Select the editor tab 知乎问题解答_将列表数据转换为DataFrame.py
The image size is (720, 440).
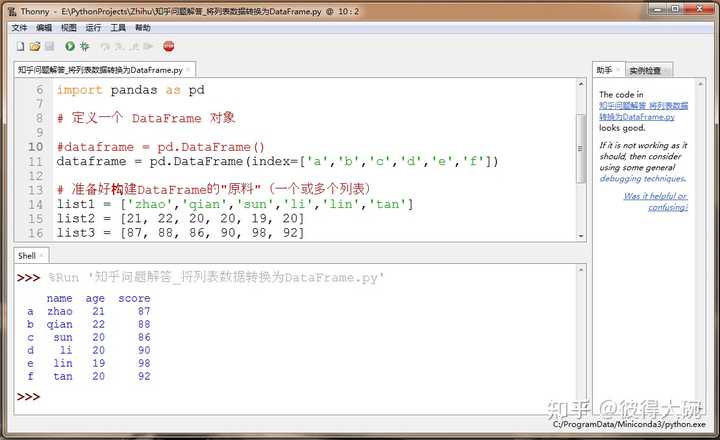100,70
